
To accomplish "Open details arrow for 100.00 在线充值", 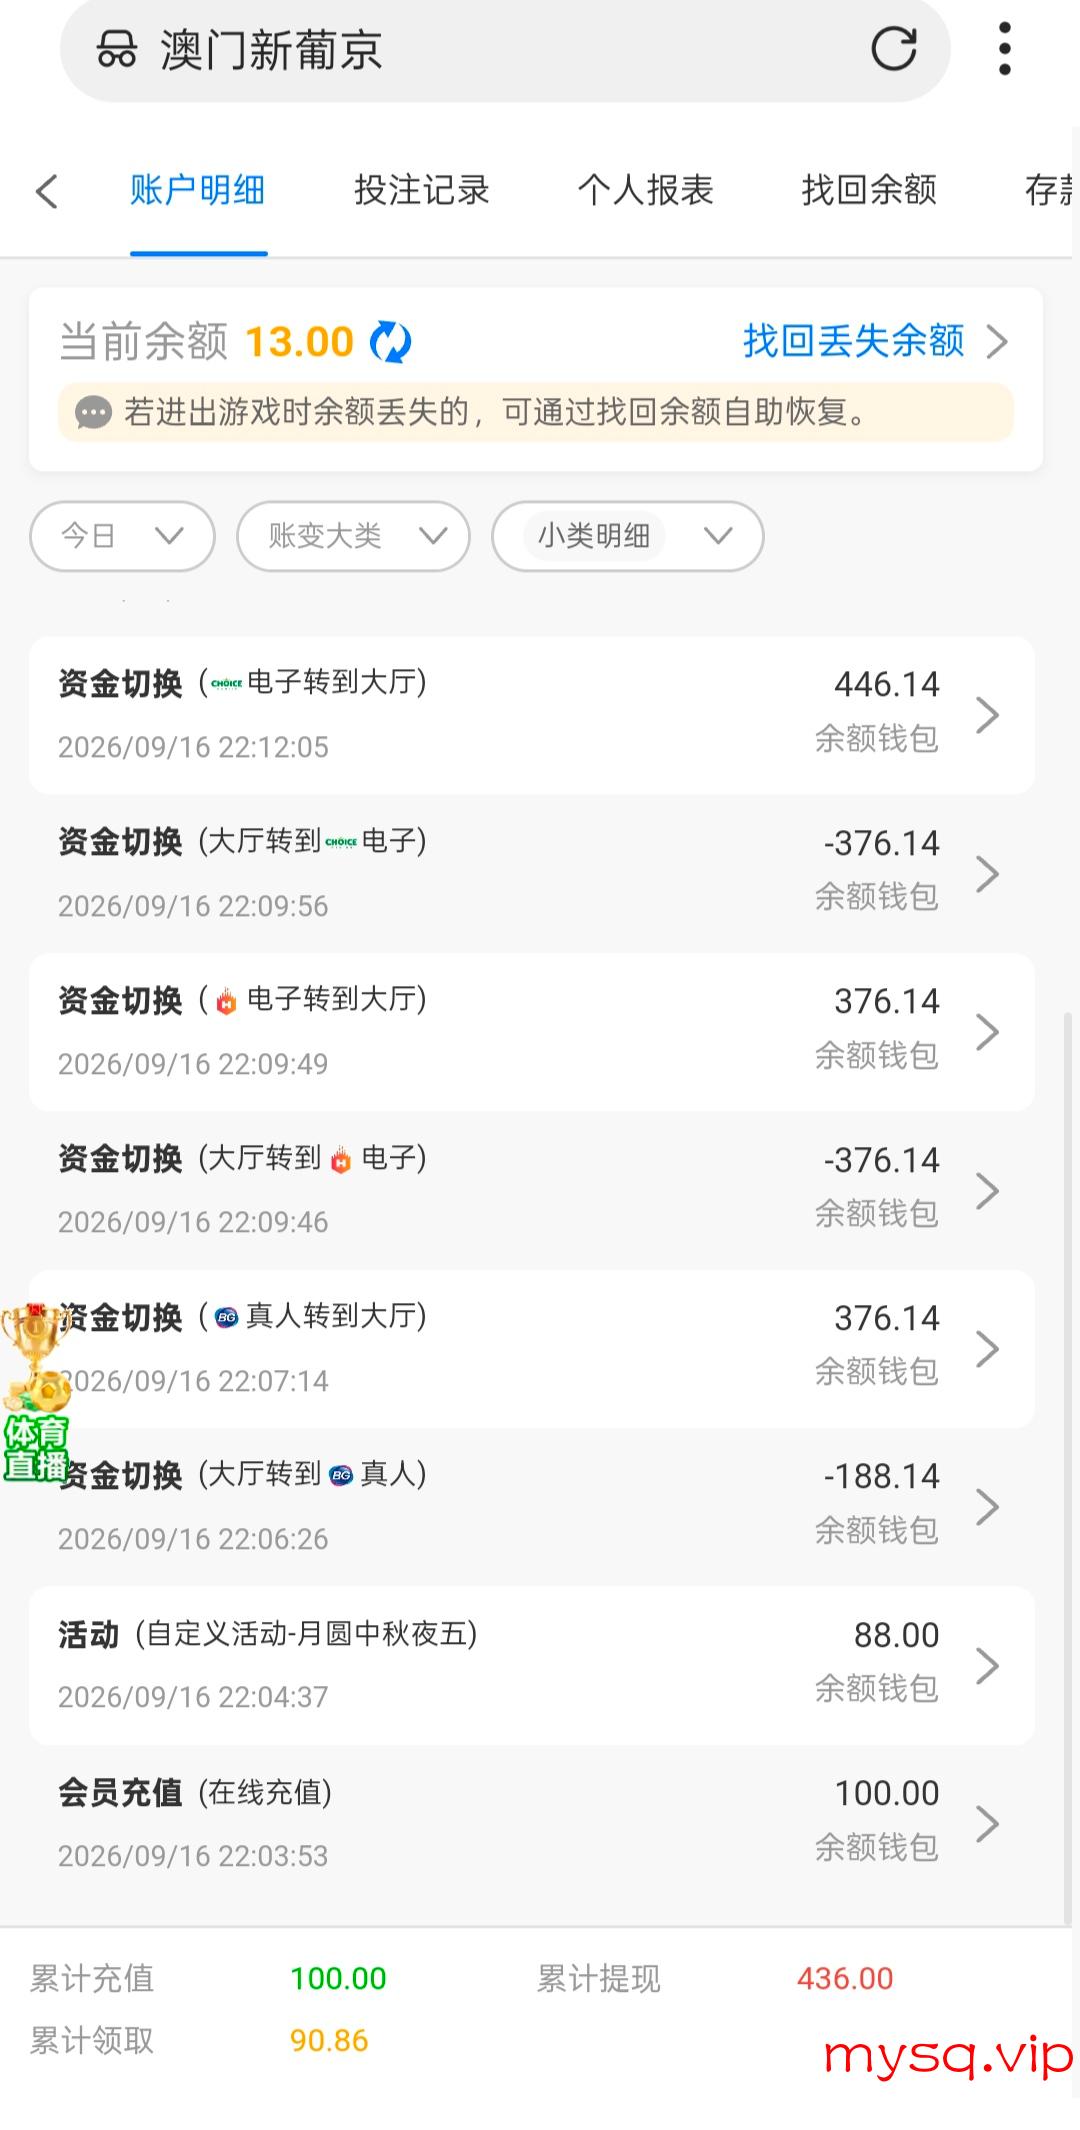I will click(987, 1824).
